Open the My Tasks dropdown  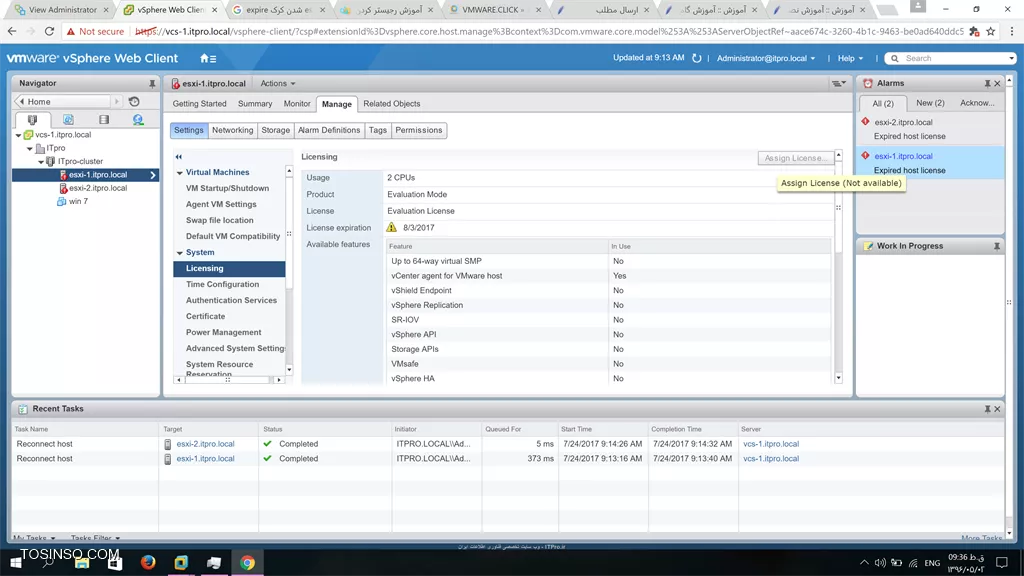[x=34, y=538]
